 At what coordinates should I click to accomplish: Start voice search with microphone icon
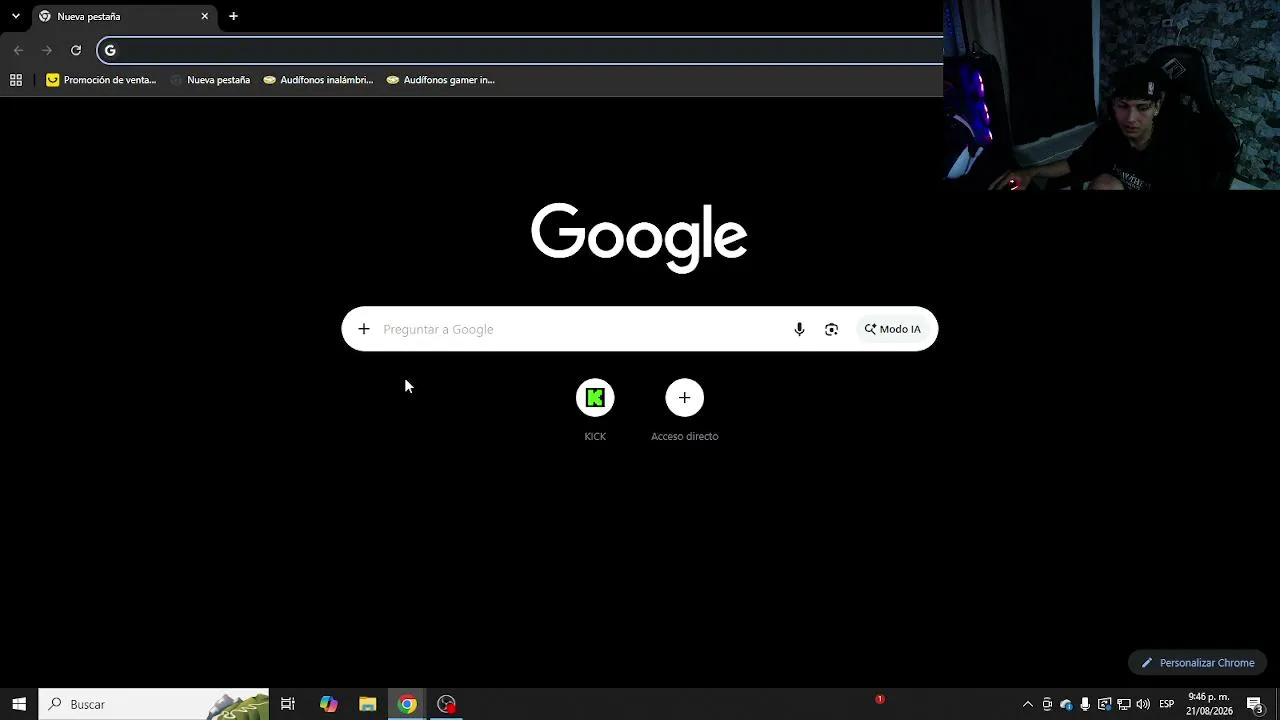point(799,329)
